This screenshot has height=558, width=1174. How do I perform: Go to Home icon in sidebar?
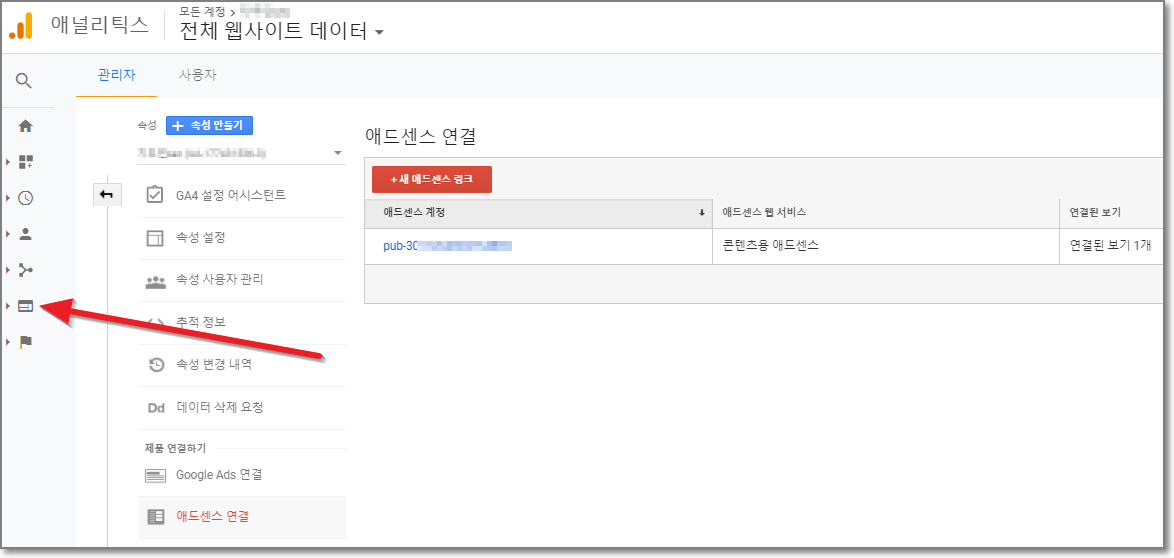pyautogui.click(x=25, y=126)
